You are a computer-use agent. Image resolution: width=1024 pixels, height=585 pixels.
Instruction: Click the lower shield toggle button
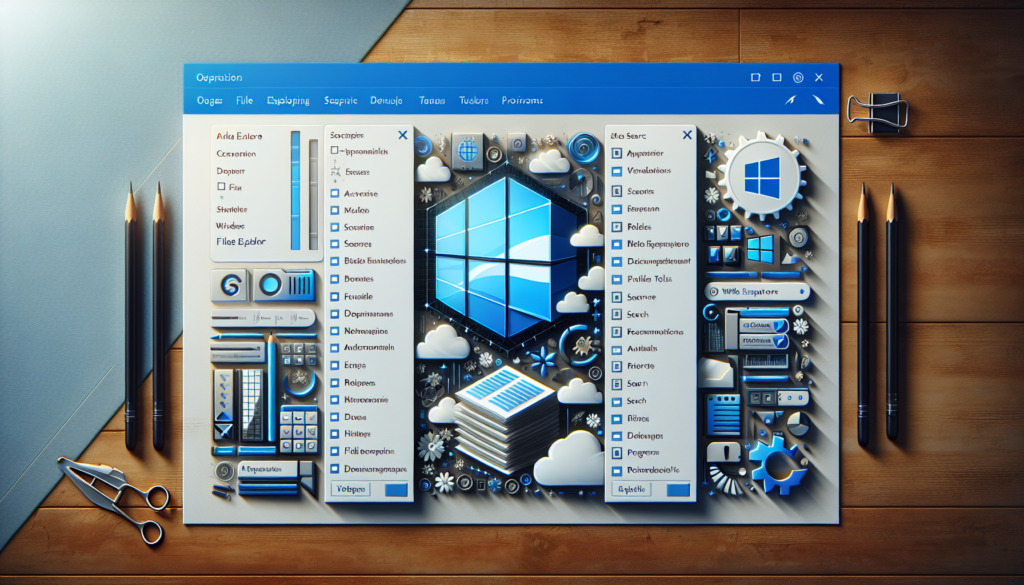coord(763,341)
